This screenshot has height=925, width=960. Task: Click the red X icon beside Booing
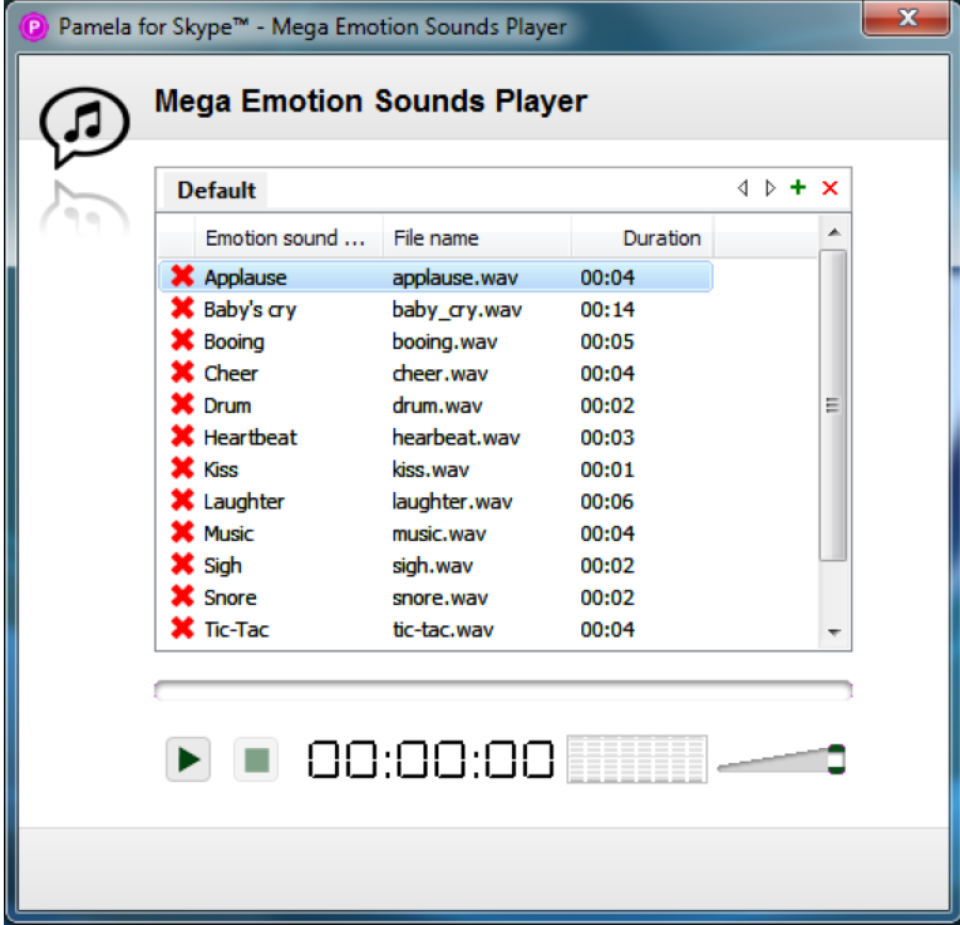pyautogui.click(x=182, y=340)
